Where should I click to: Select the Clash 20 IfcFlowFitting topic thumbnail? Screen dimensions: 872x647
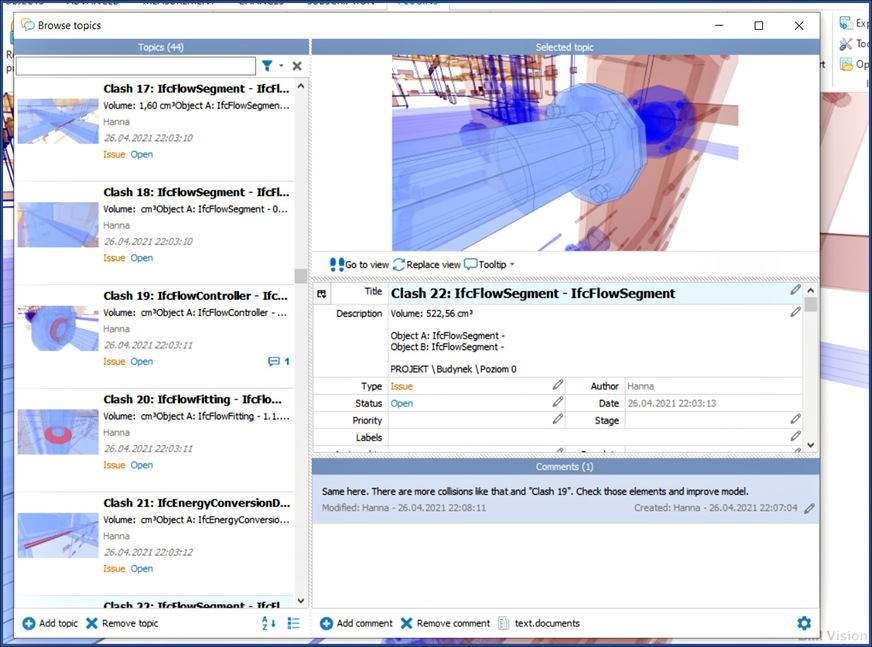(x=57, y=431)
